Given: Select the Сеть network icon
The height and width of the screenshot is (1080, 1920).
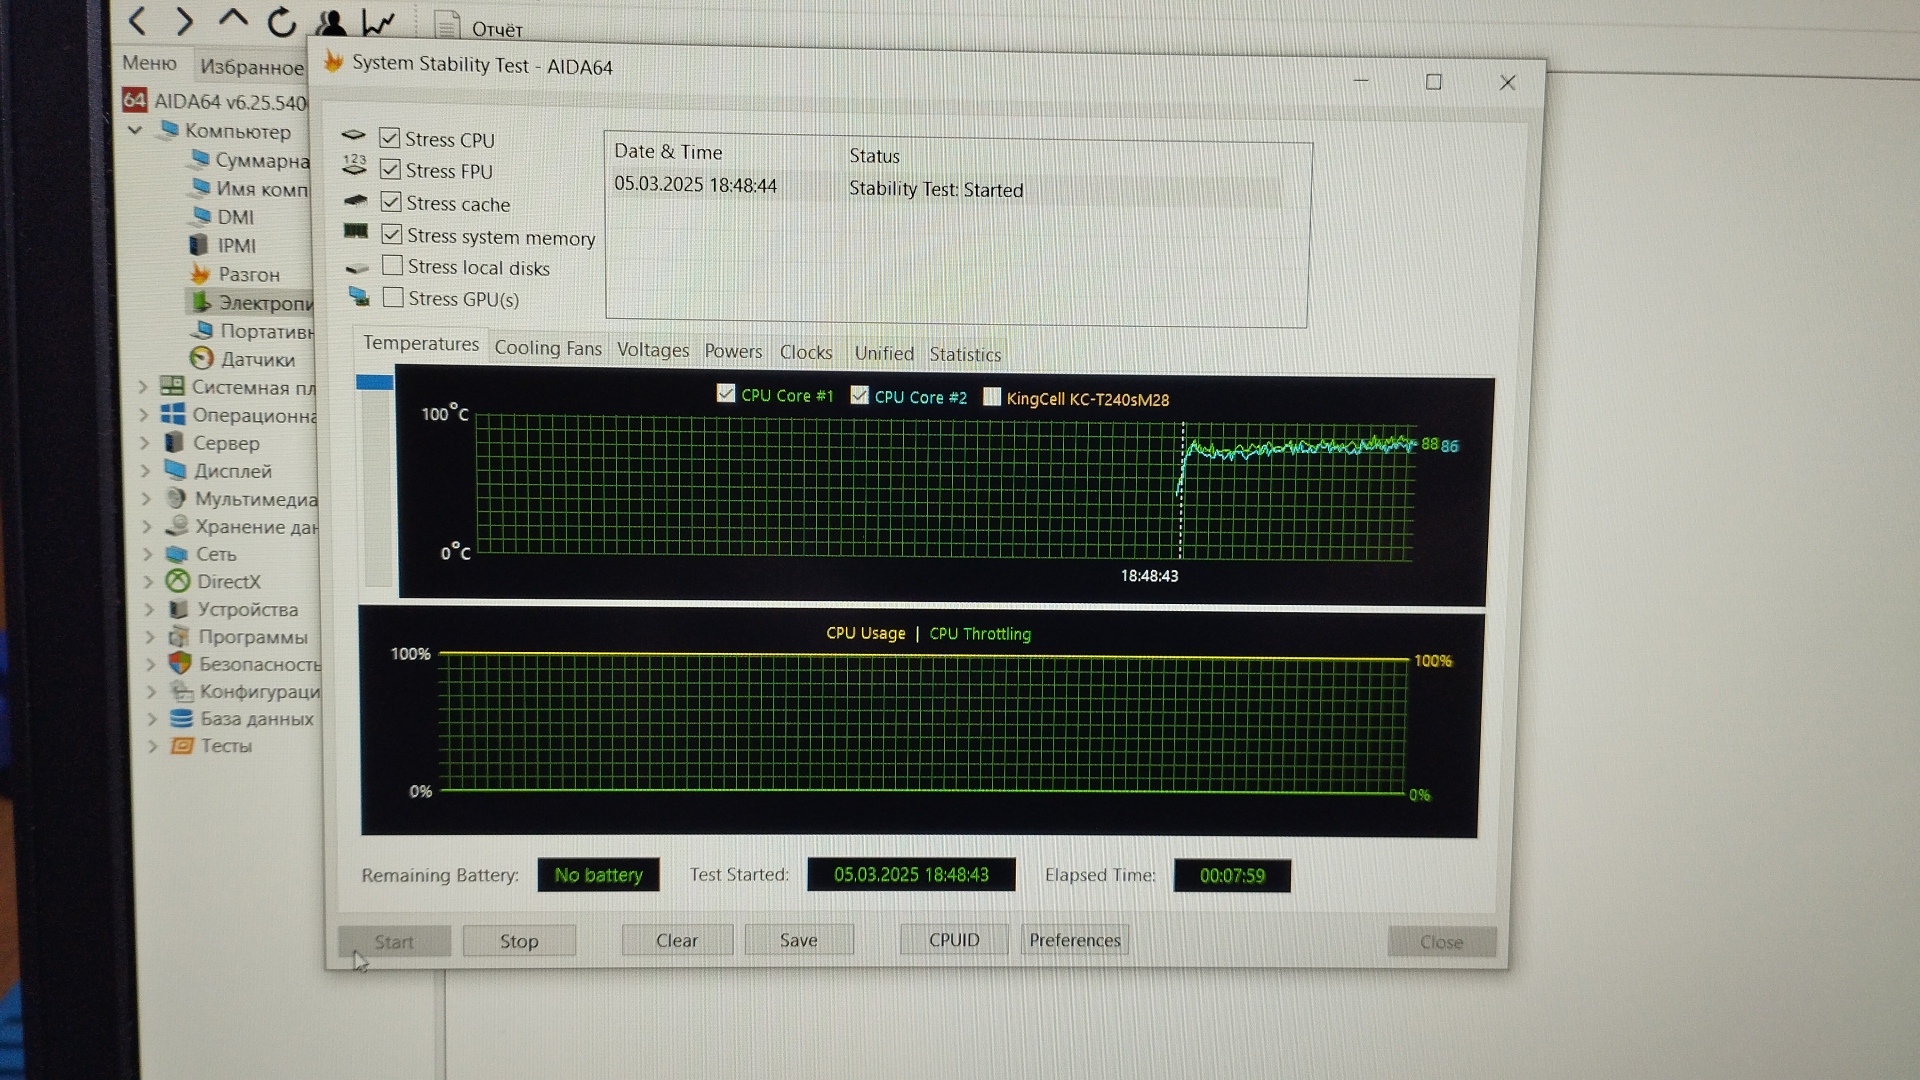Looking at the screenshot, I should point(177,554).
